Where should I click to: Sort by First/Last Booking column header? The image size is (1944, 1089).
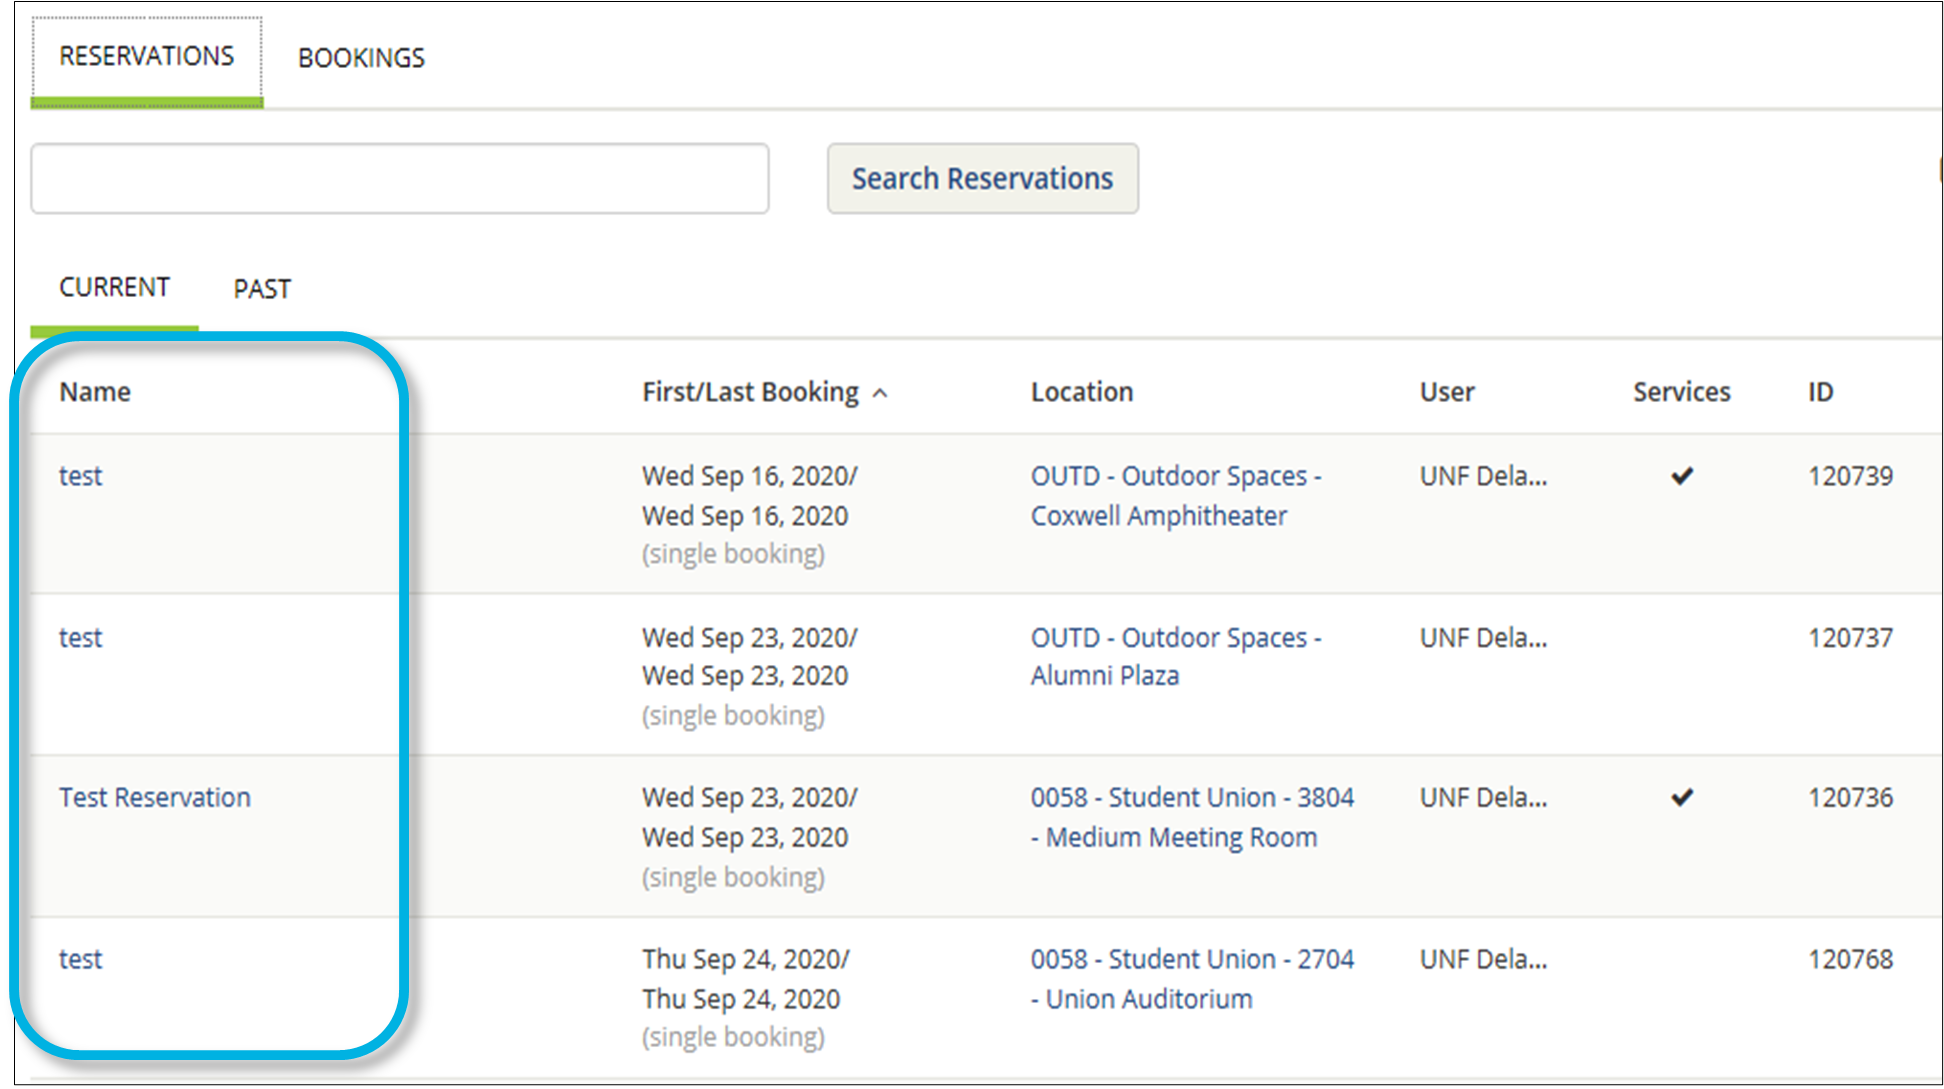click(x=750, y=392)
